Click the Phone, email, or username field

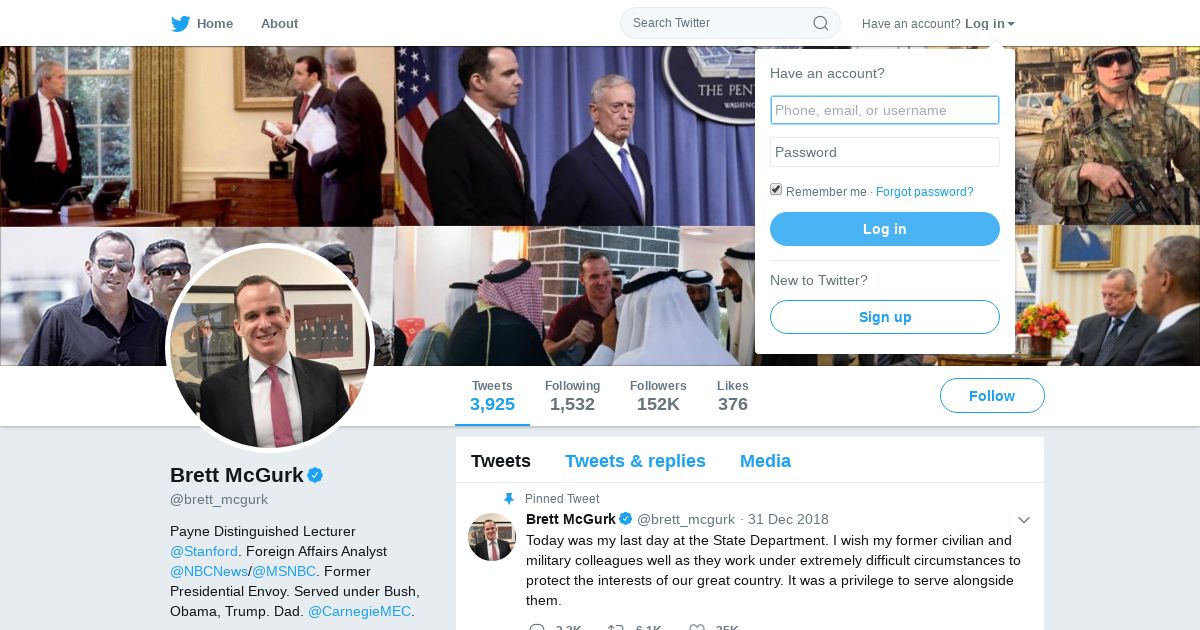pyautogui.click(x=885, y=110)
